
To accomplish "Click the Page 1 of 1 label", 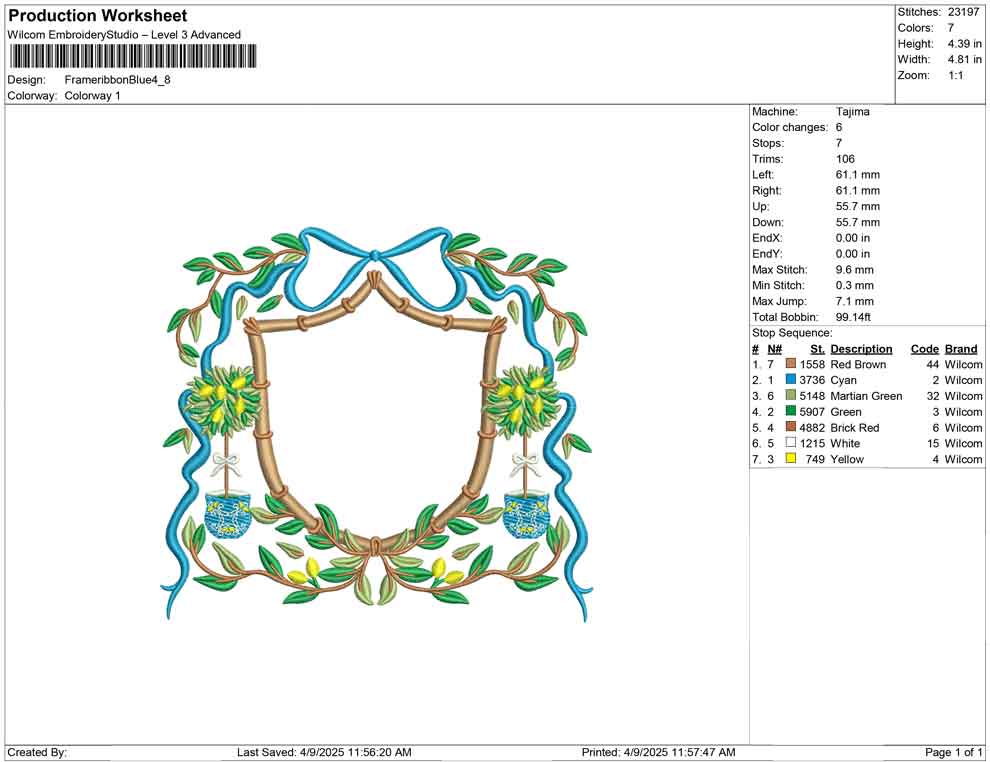I will coord(954,752).
